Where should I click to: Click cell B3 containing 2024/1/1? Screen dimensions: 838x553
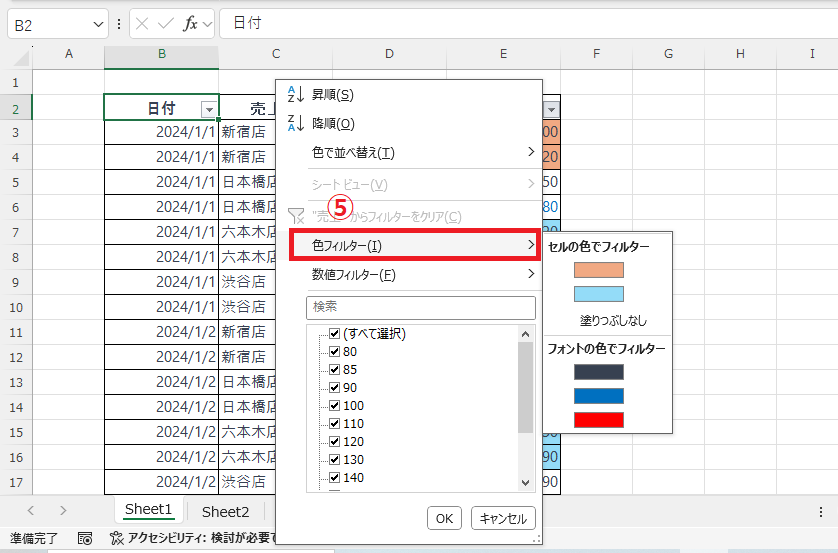point(161,132)
